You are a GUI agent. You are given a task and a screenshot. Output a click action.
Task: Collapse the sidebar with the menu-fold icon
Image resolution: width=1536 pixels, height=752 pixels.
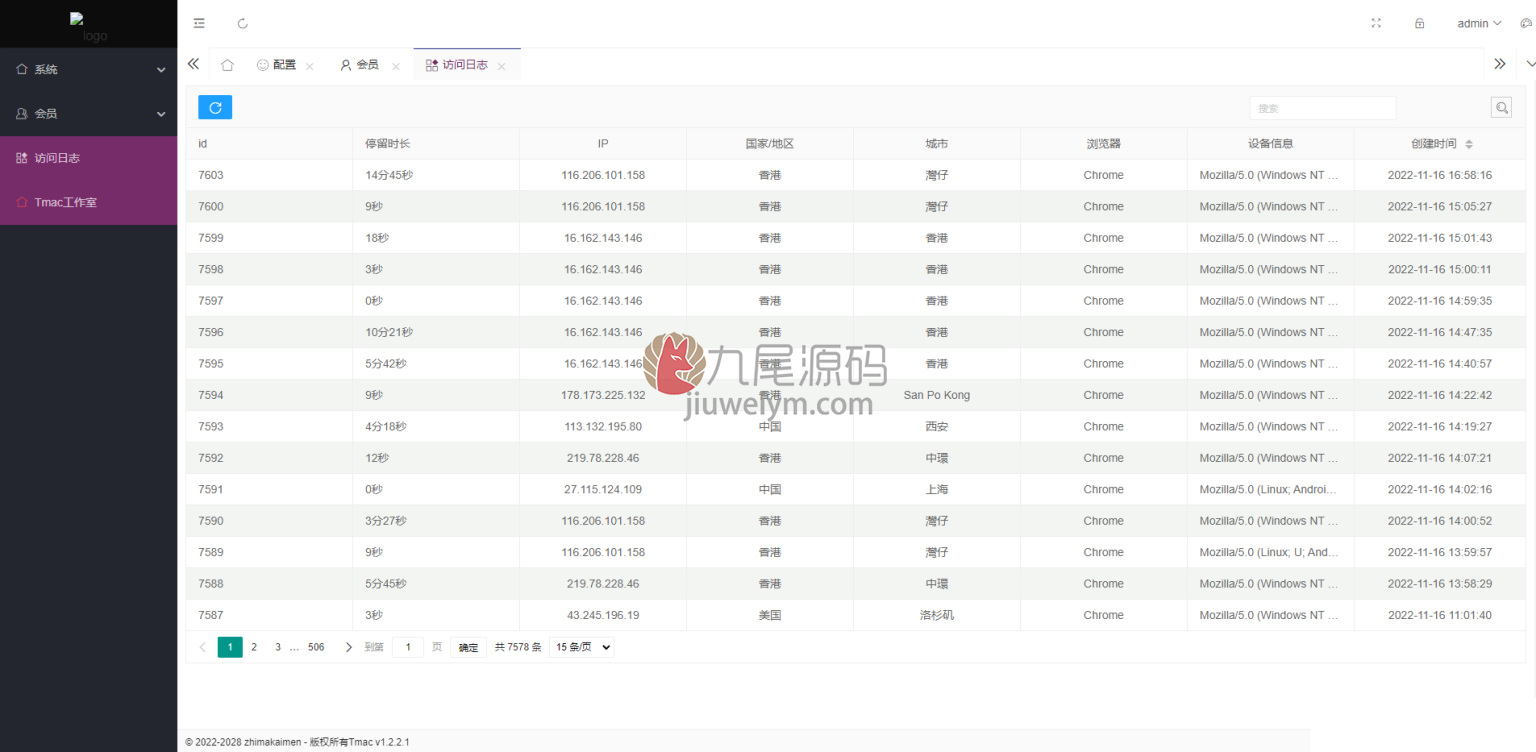[199, 23]
